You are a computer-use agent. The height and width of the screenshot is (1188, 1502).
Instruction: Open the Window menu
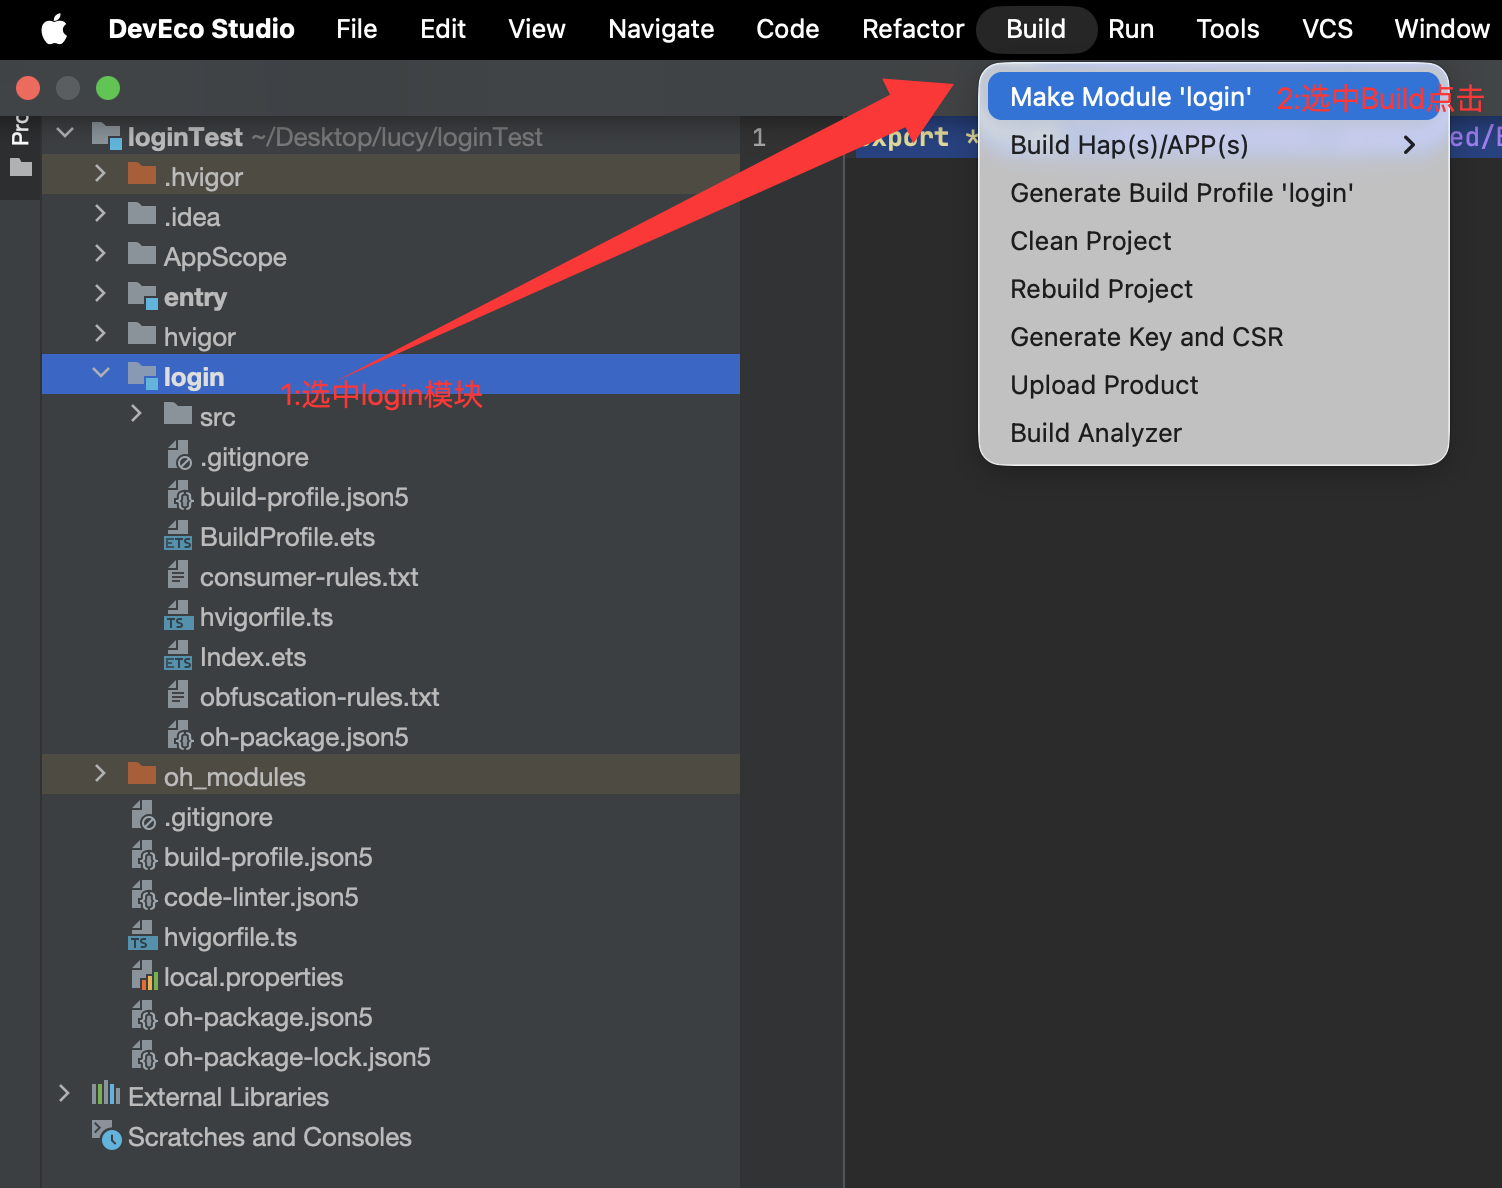pos(1442,29)
